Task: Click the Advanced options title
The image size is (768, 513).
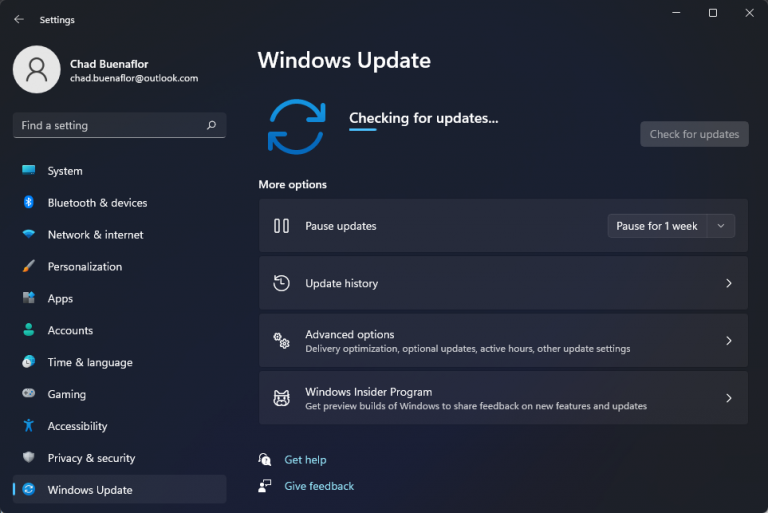Action: (350, 334)
